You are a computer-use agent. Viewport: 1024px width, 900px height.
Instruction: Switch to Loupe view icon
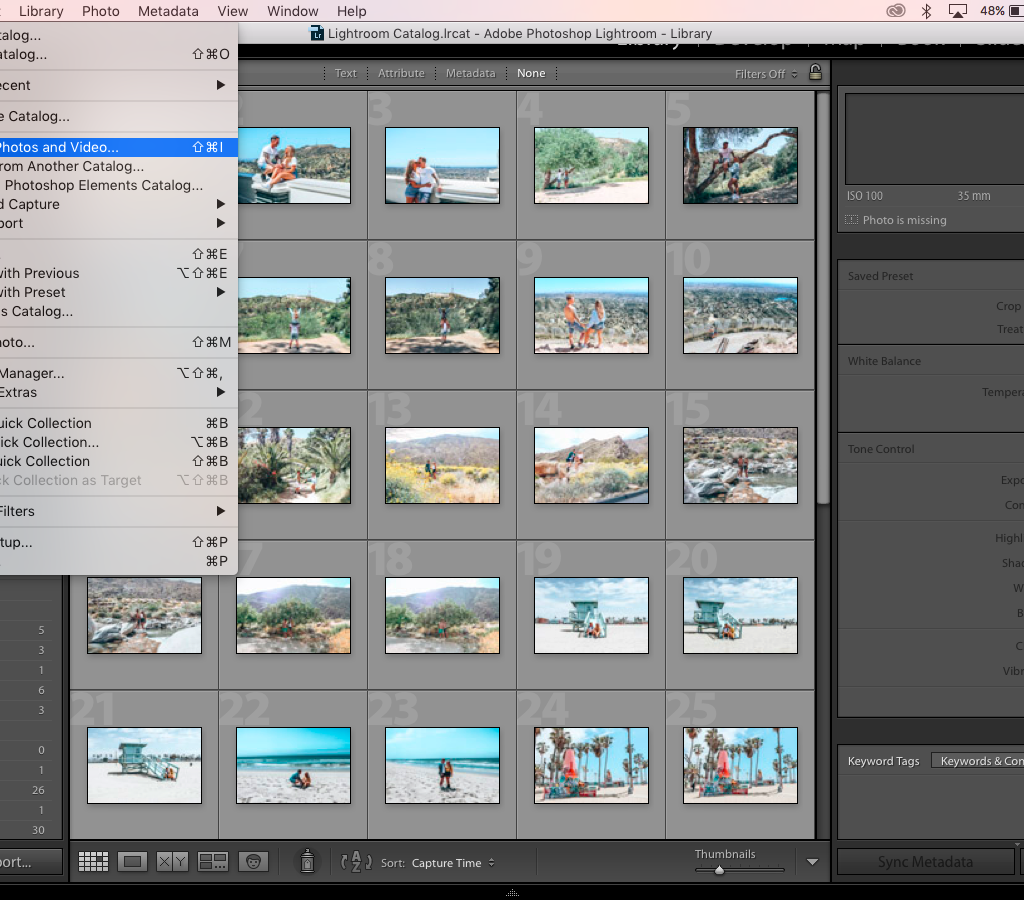[x=133, y=861]
